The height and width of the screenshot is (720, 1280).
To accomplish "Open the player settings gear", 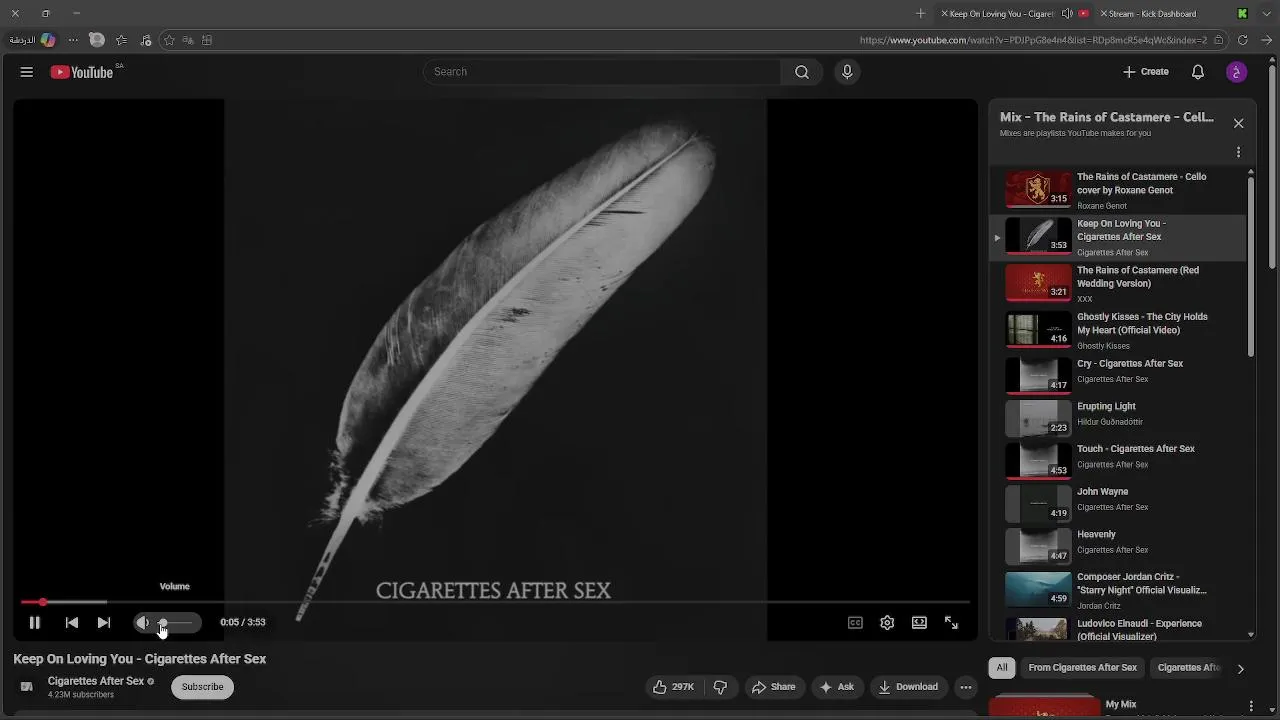I will (x=887, y=622).
